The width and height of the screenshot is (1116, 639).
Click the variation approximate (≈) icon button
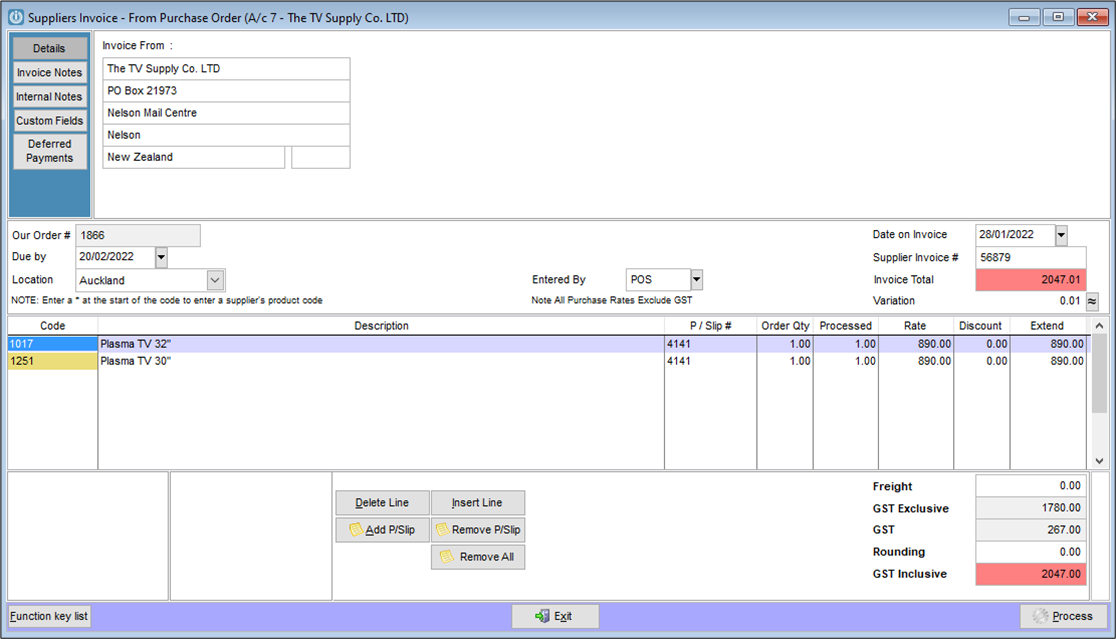click(x=1093, y=301)
